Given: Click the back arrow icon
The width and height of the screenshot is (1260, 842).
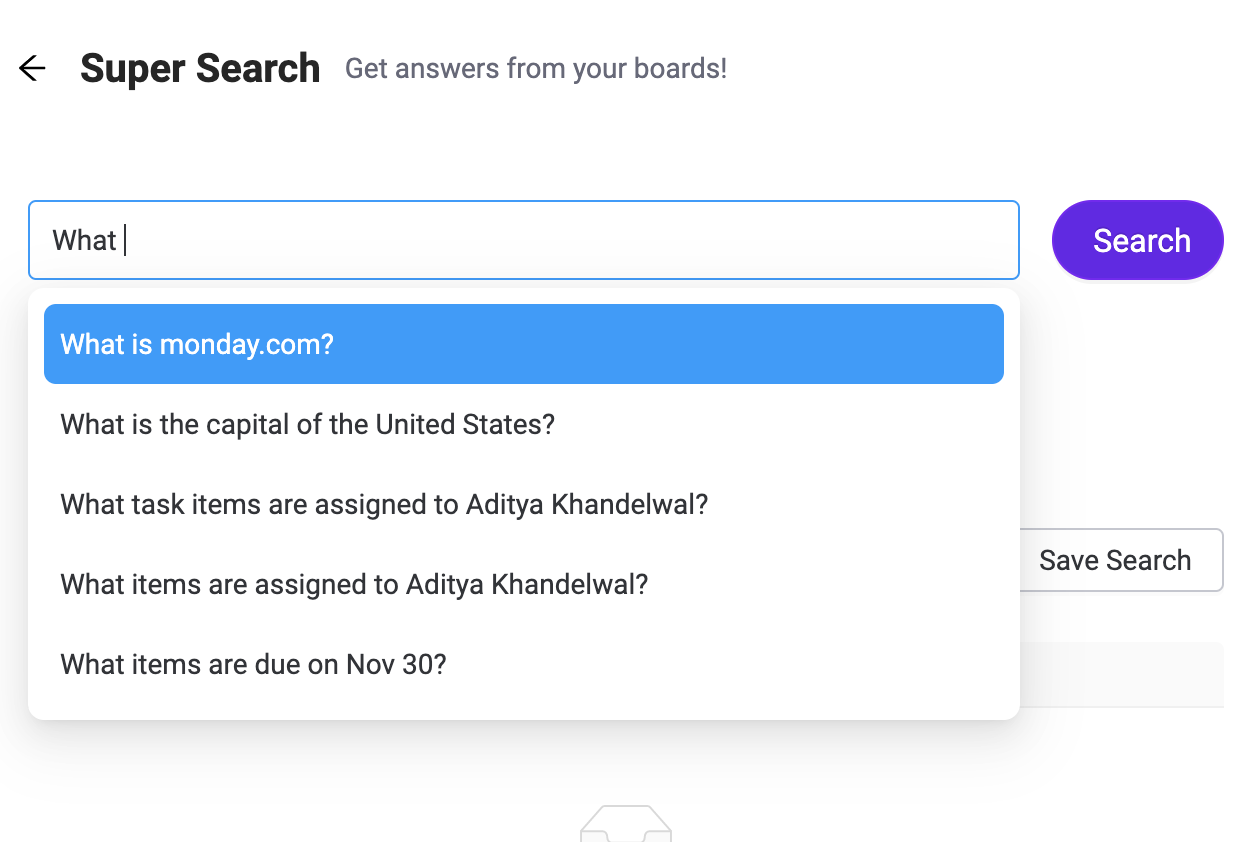Looking at the screenshot, I should tap(32, 68).
